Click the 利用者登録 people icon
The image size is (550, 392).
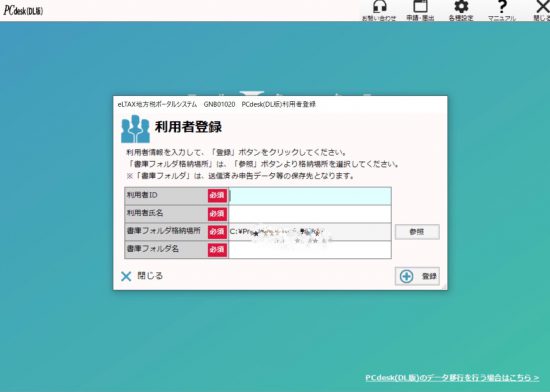[135, 129]
